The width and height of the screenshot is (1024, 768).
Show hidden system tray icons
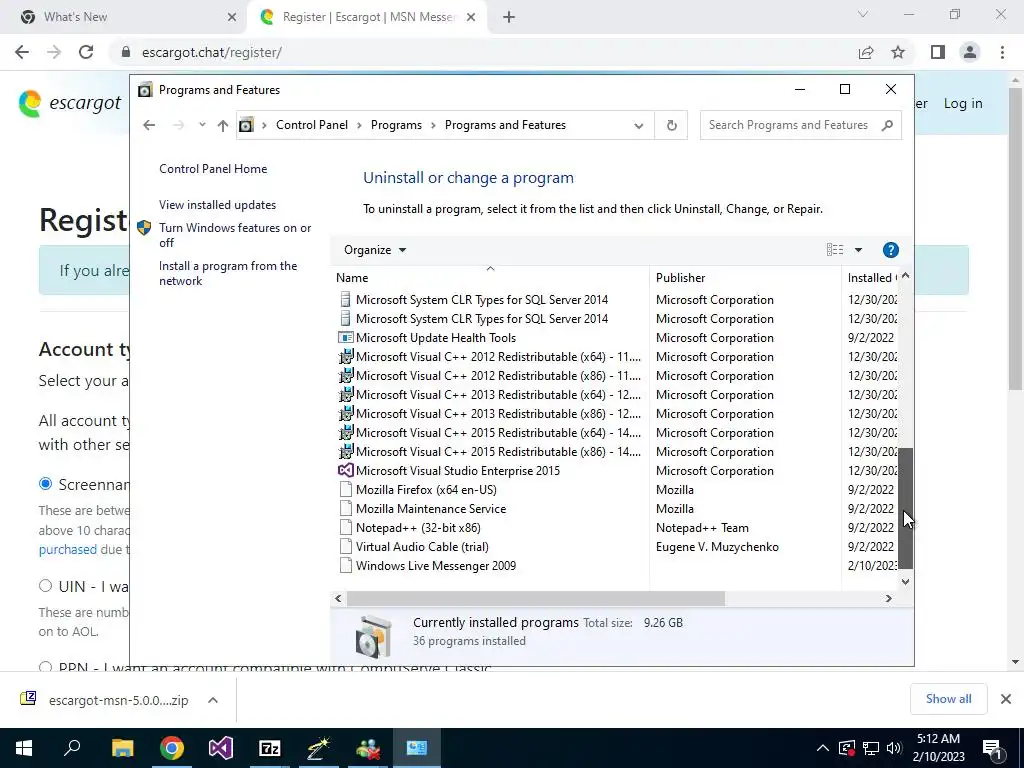click(x=823, y=748)
